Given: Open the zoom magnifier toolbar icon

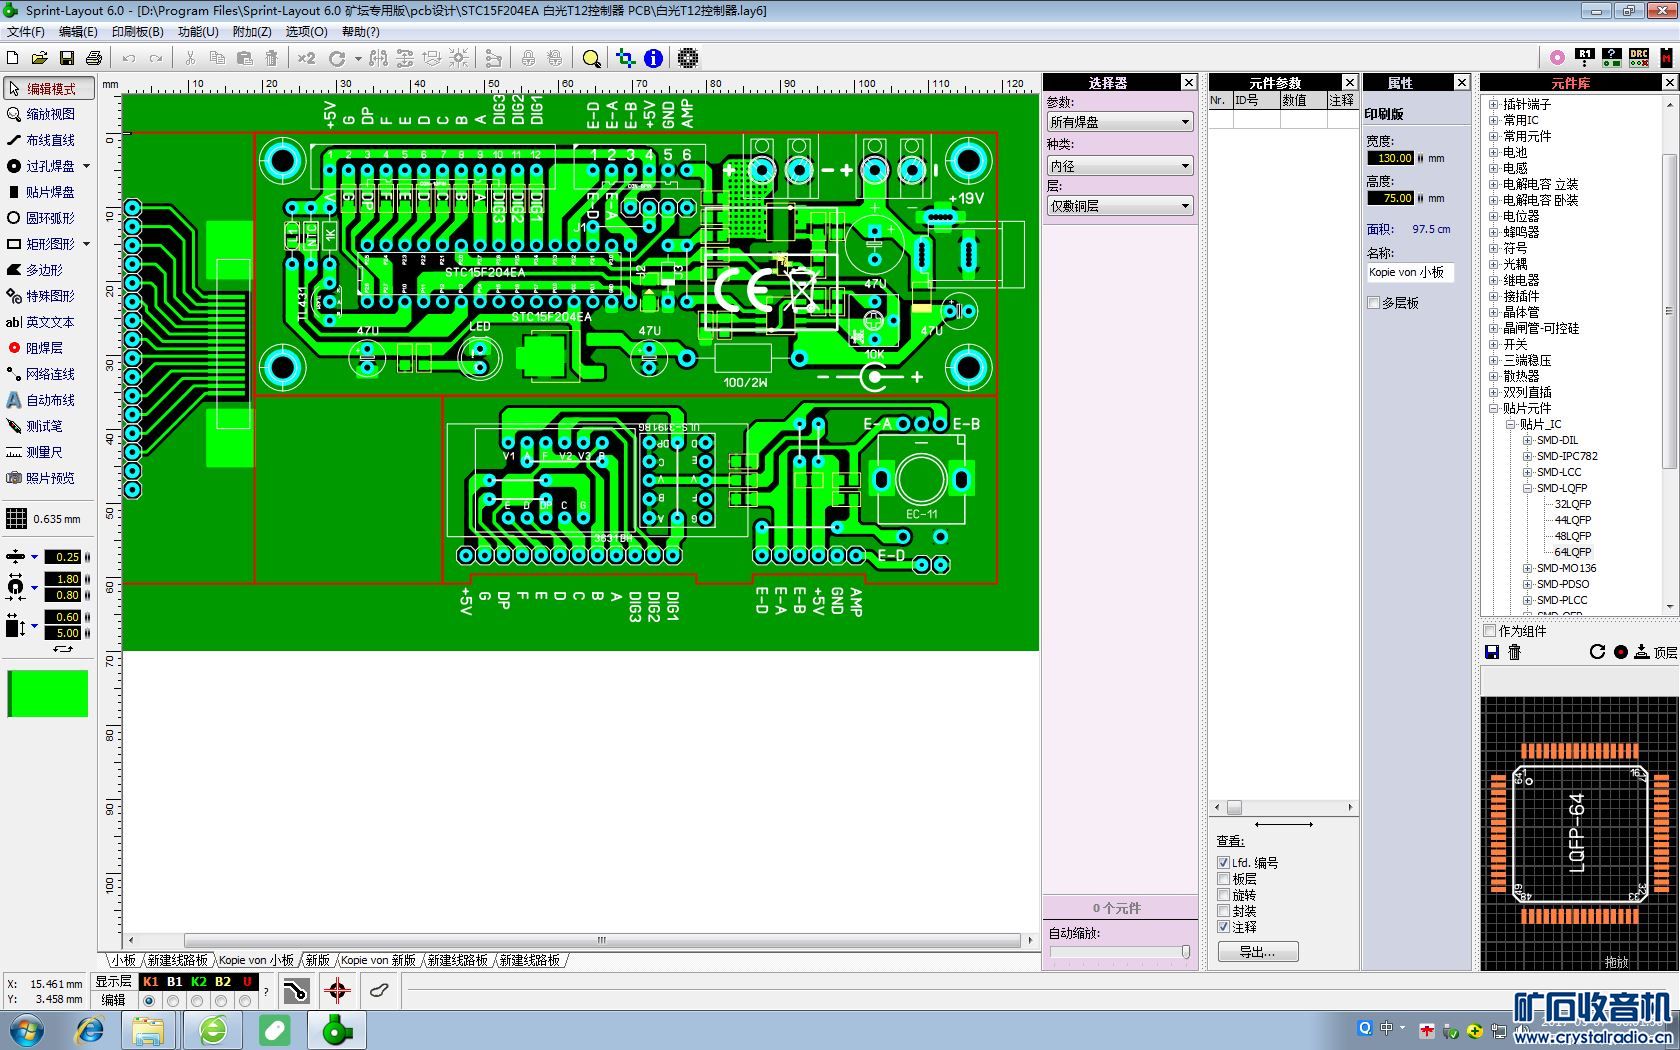Looking at the screenshot, I should [592, 58].
